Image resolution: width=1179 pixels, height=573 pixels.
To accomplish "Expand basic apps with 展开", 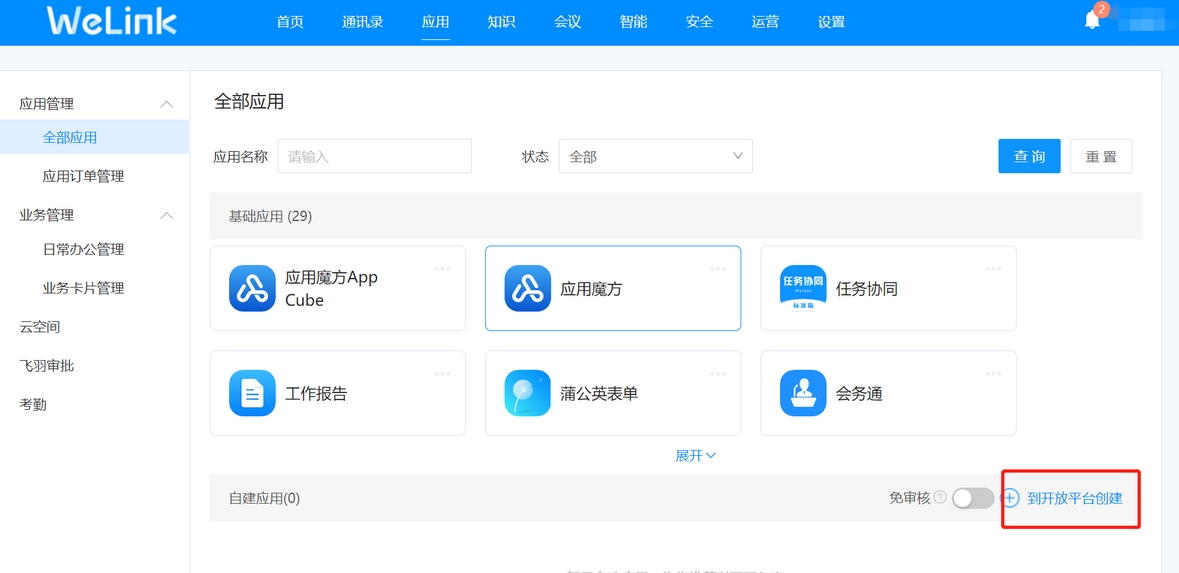I will [x=696, y=456].
